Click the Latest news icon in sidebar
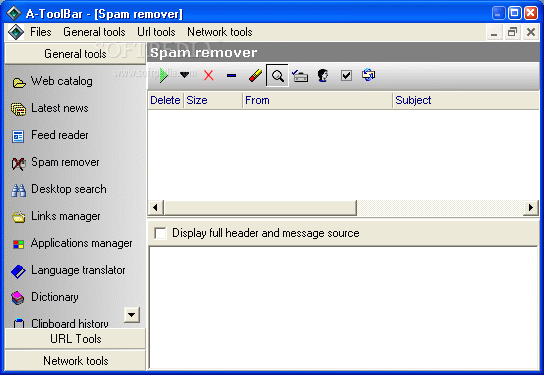 pos(18,109)
